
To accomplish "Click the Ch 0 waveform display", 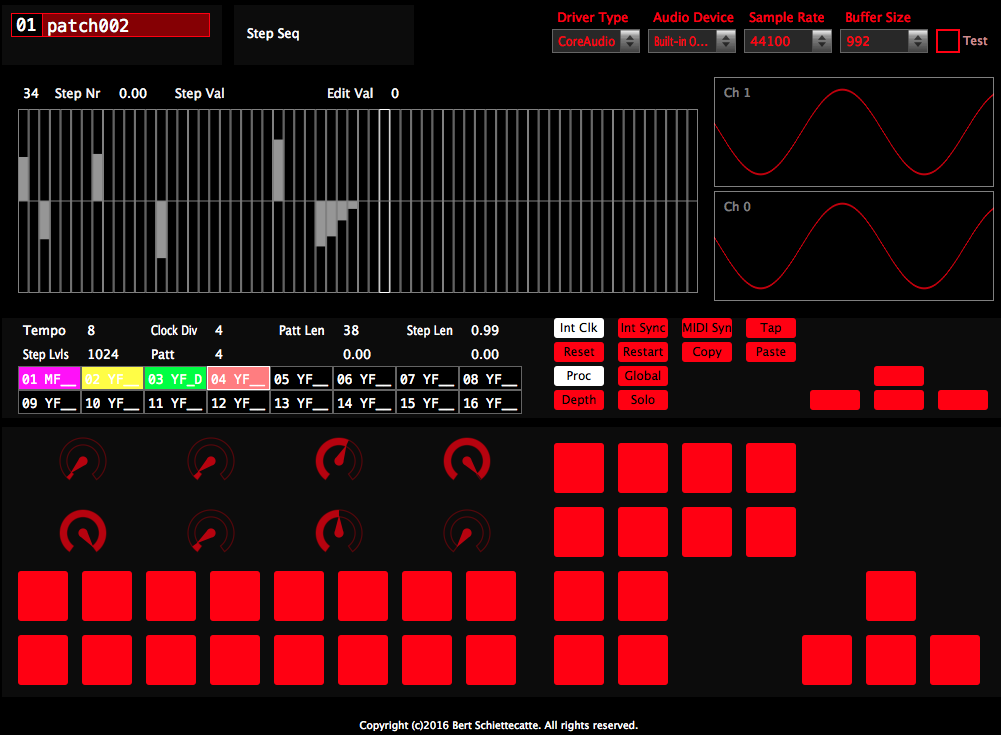I will tap(854, 246).
